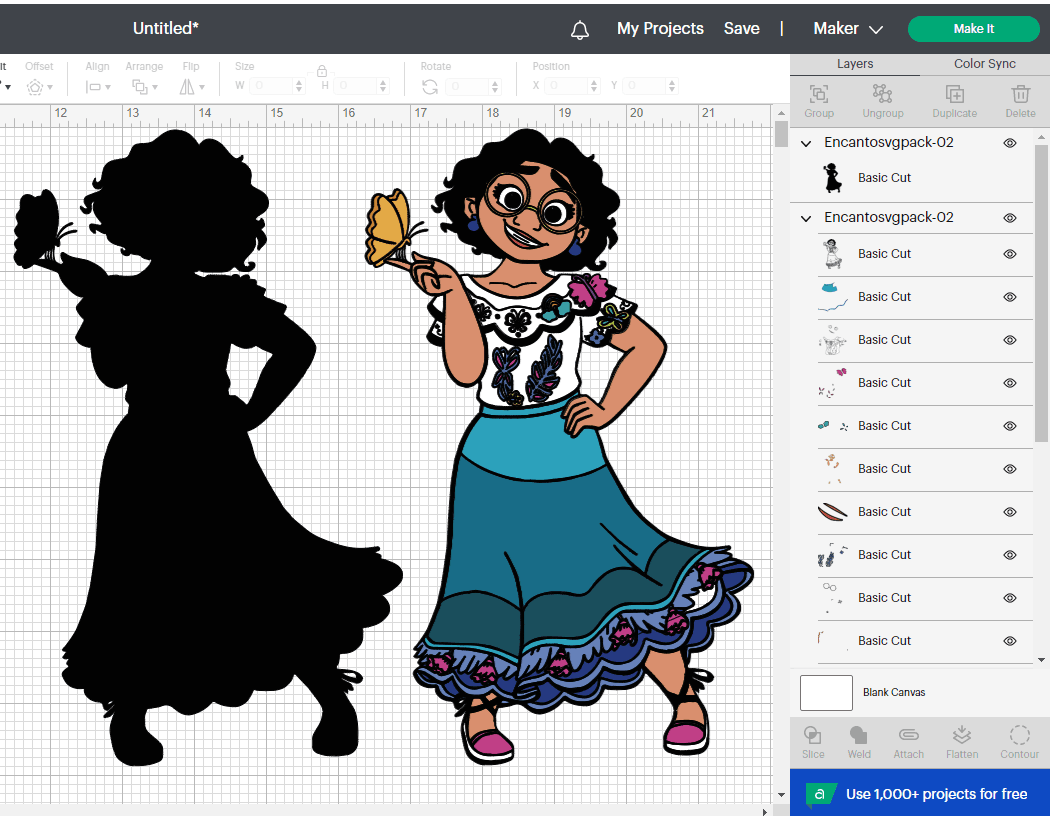Click the pink butterfly layer thumbnail

(832, 382)
